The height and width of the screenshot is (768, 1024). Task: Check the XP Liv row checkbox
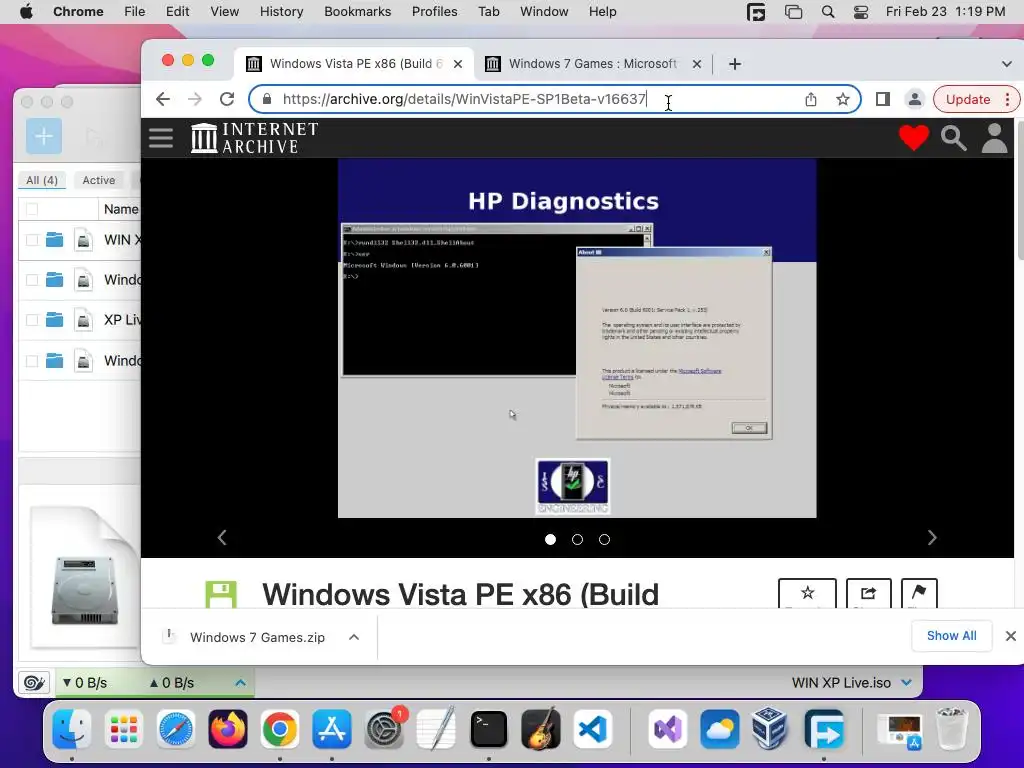tap(32, 320)
